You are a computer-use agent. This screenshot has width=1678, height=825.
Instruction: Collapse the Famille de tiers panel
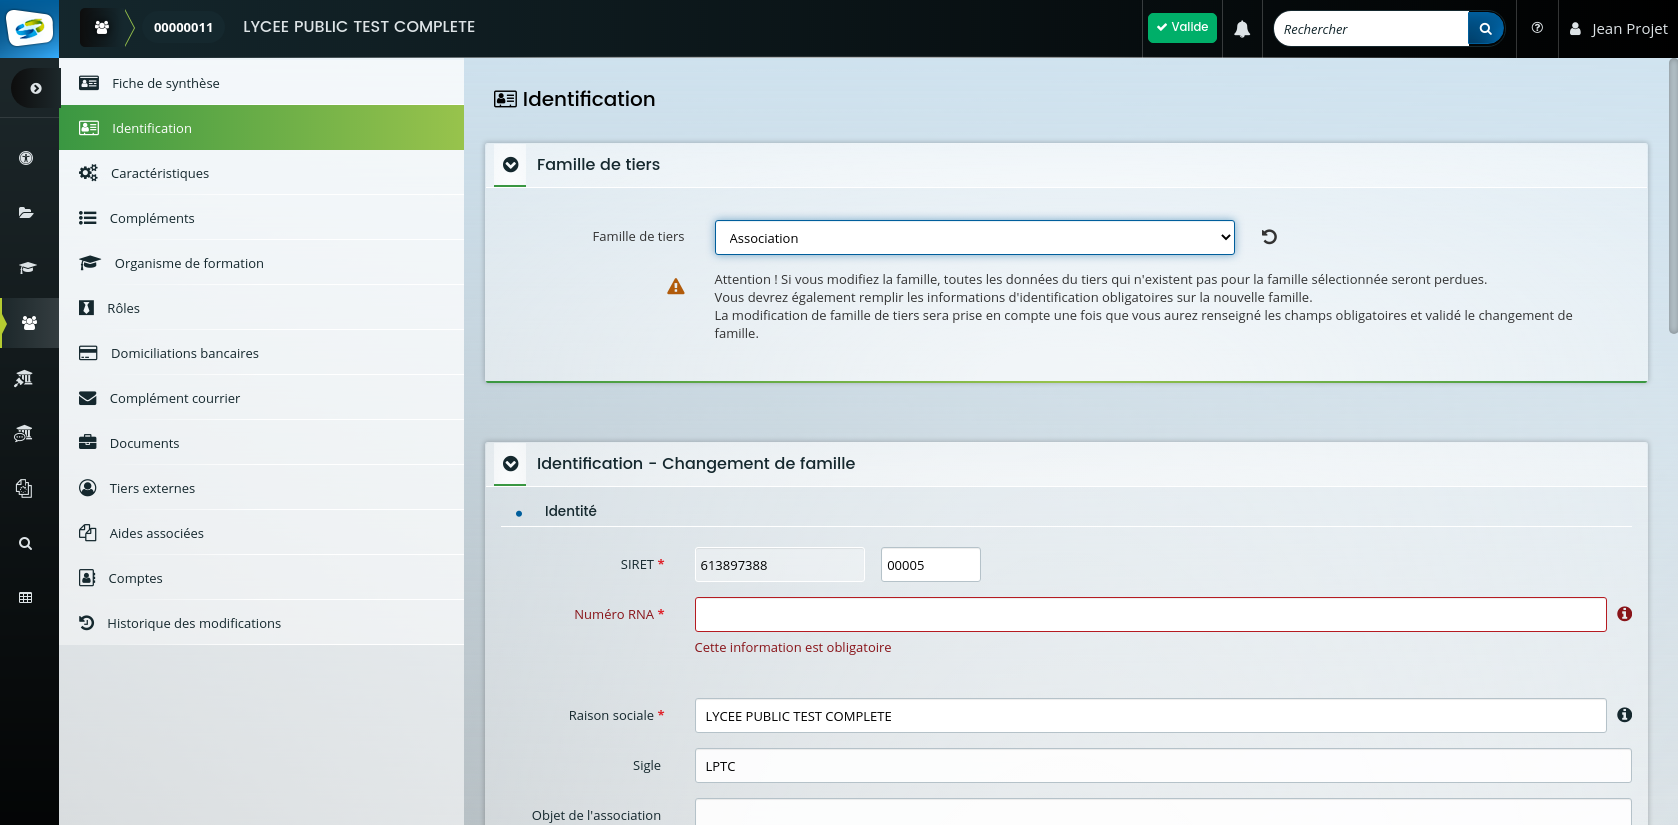(510, 165)
